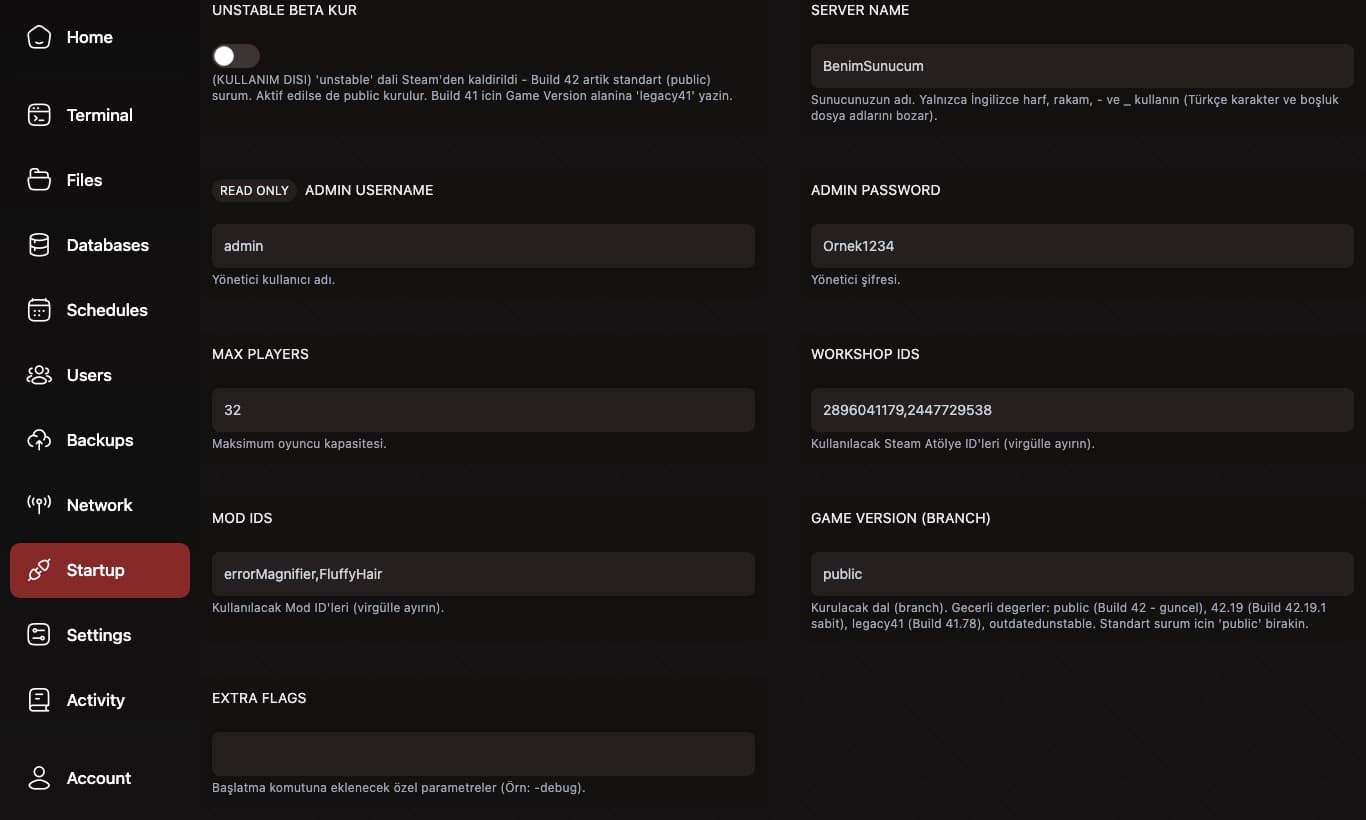Click the Account person icon
This screenshot has height=820, width=1366.
coord(39,778)
